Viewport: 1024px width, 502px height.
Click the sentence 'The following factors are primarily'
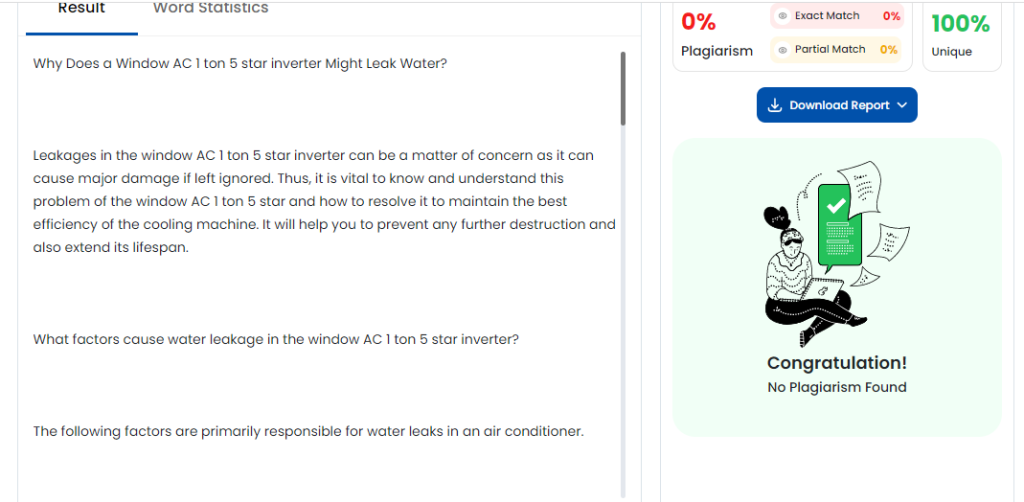tap(308, 431)
